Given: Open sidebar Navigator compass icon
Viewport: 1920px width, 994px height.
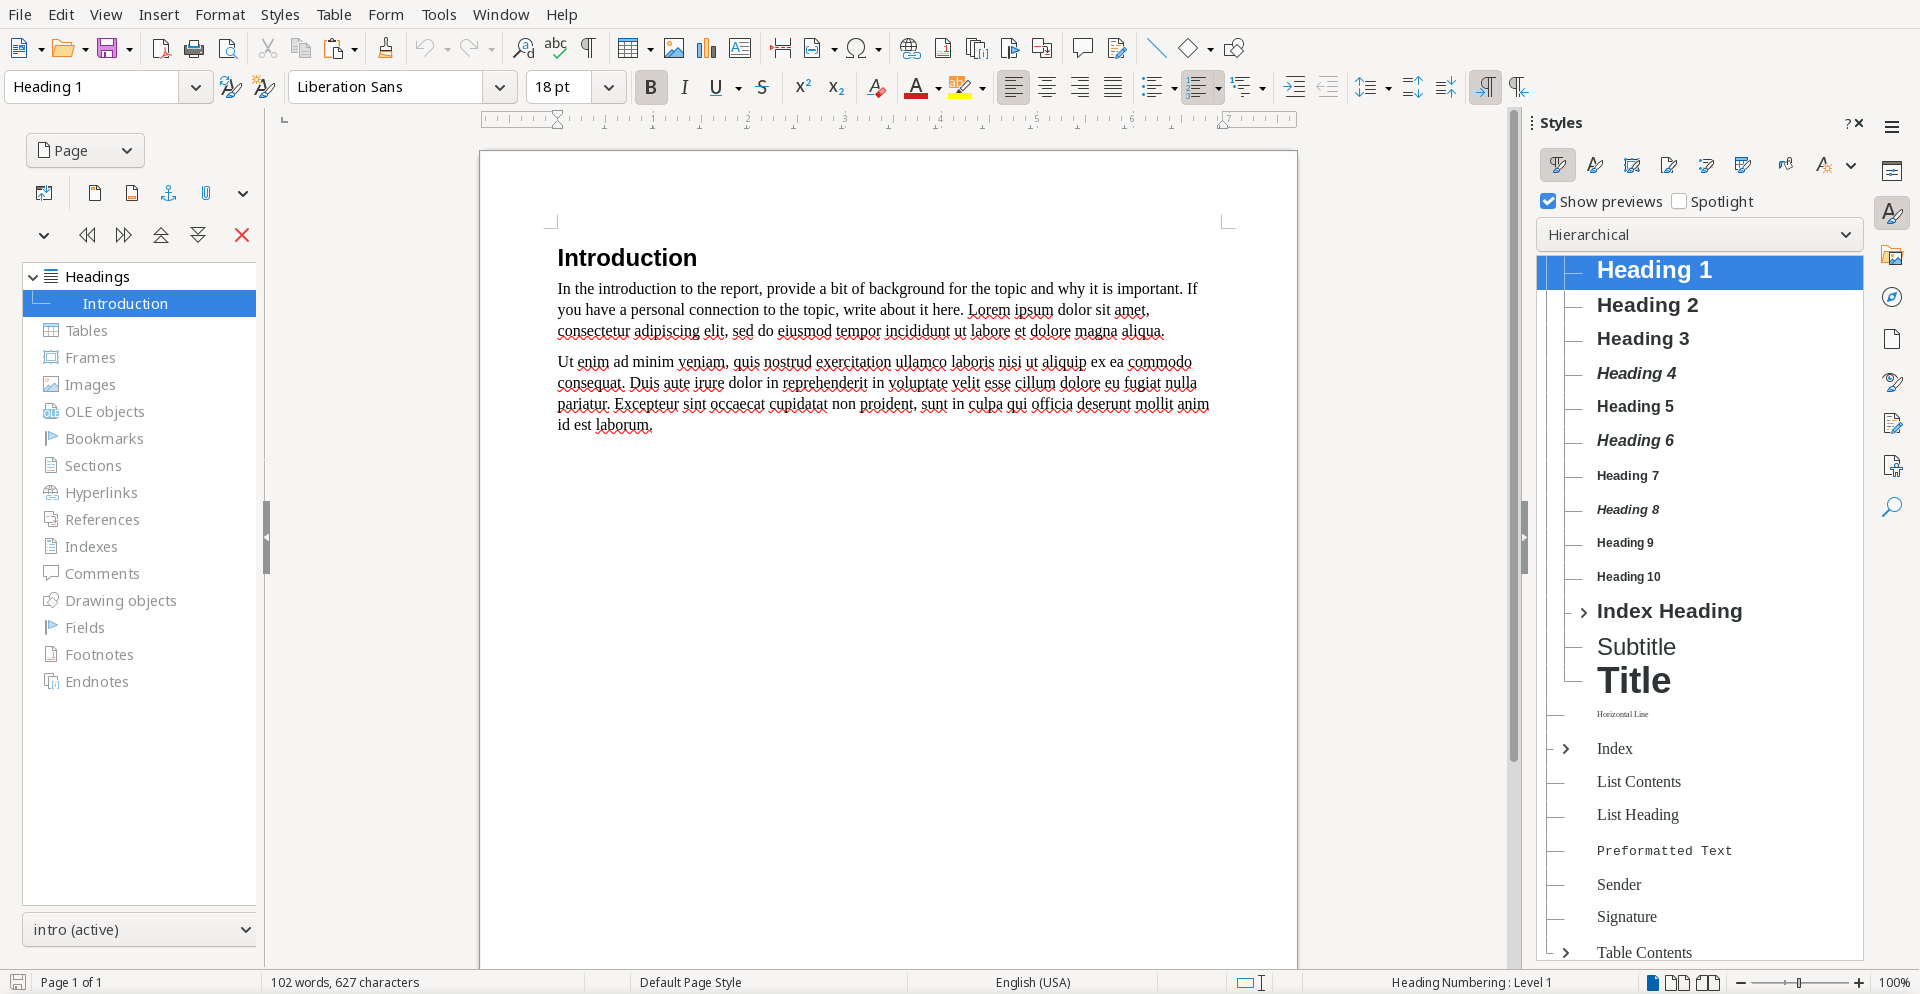Looking at the screenshot, I should tap(1892, 298).
